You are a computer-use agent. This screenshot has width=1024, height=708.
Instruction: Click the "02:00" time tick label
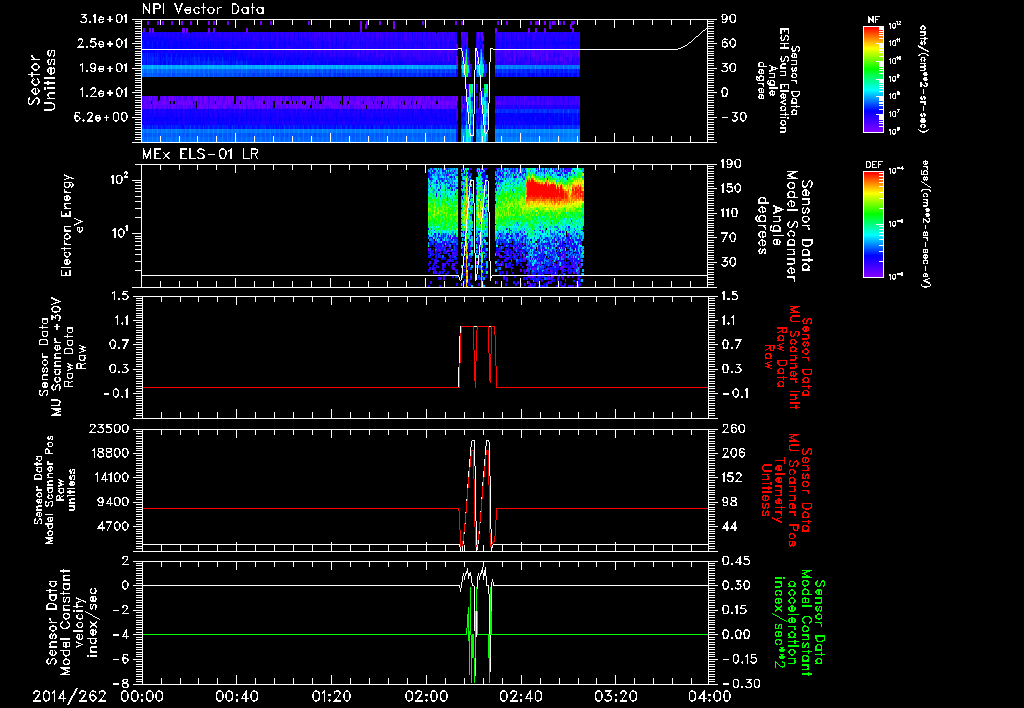[x=426, y=696]
